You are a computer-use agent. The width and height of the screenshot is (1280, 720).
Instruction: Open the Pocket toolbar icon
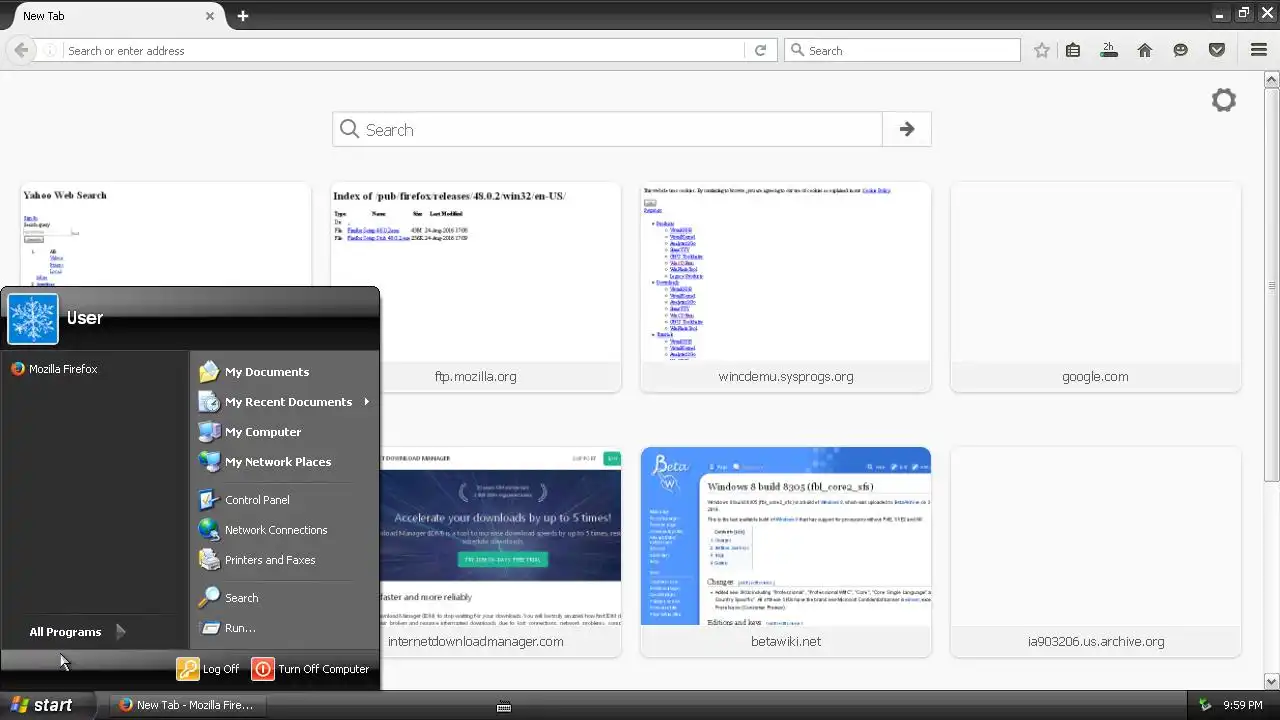pos(1217,50)
